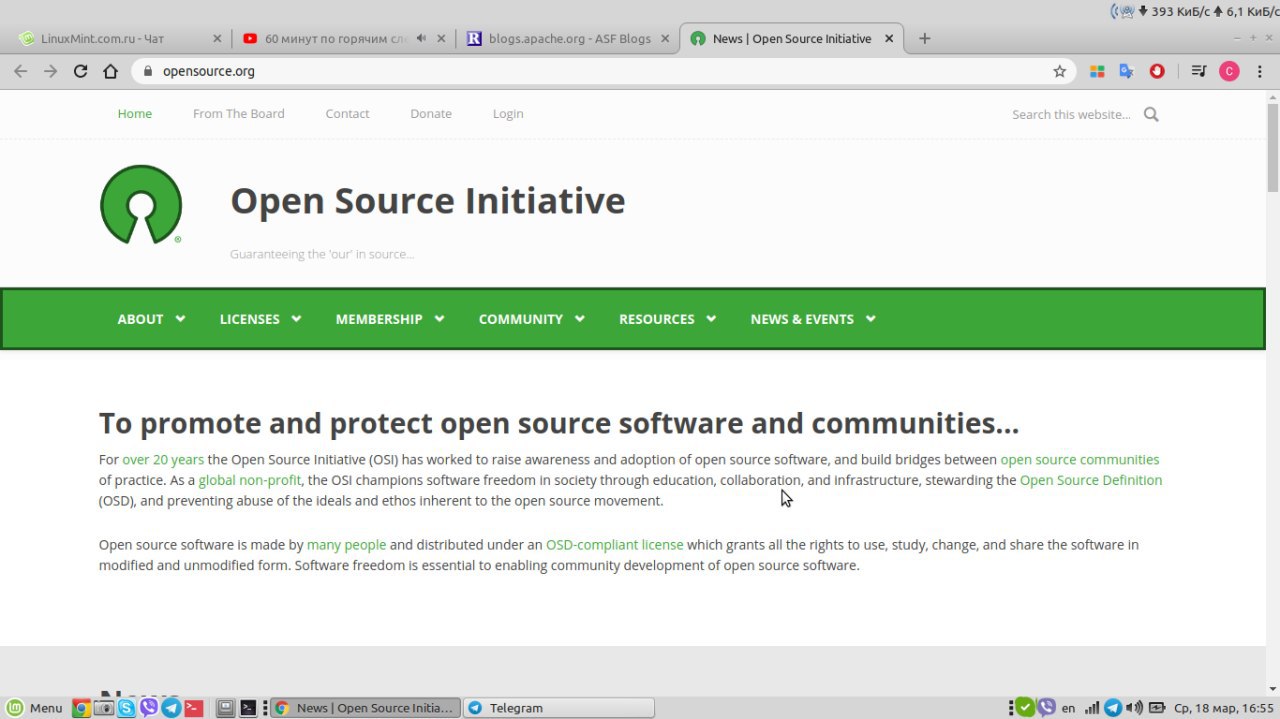Switch to the YouTube 60 минут tab
Image resolution: width=1280 pixels, height=719 pixels.
pos(345,38)
